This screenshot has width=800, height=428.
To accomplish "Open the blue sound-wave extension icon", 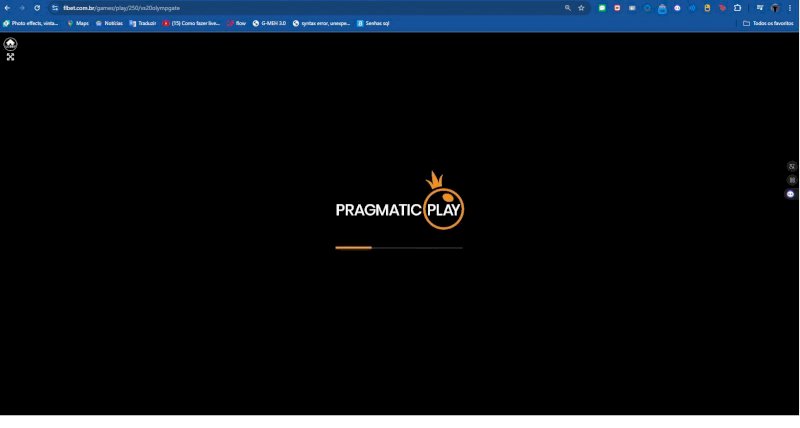I will click(692, 8).
